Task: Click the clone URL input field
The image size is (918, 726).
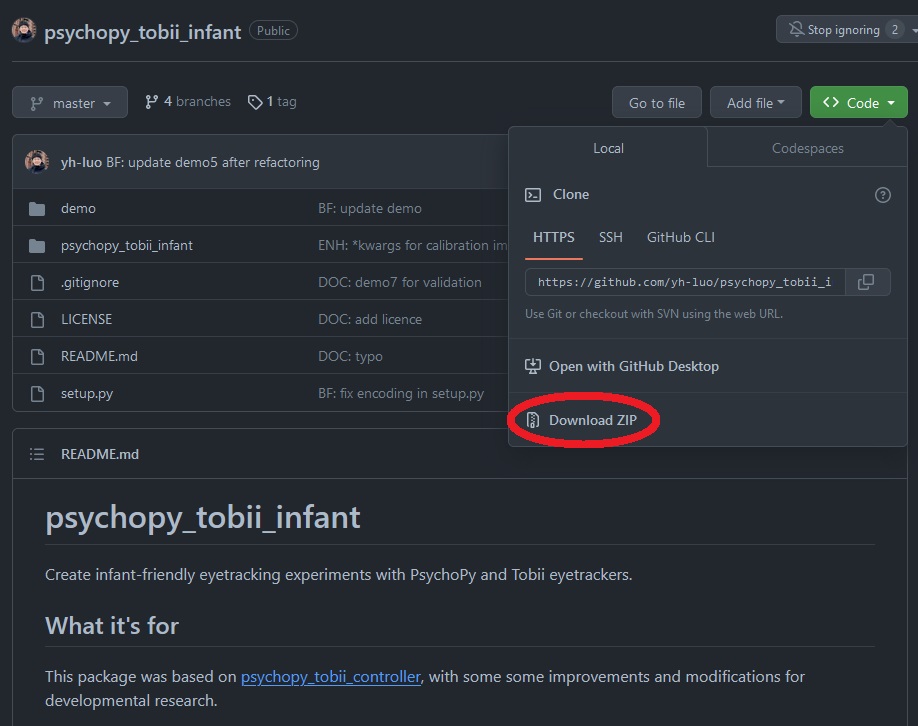Action: point(685,282)
